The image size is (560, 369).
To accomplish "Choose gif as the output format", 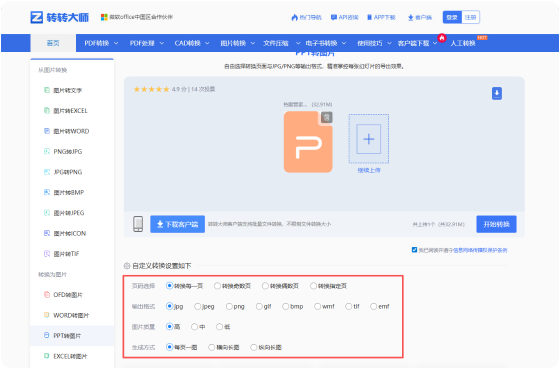I will (259, 306).
